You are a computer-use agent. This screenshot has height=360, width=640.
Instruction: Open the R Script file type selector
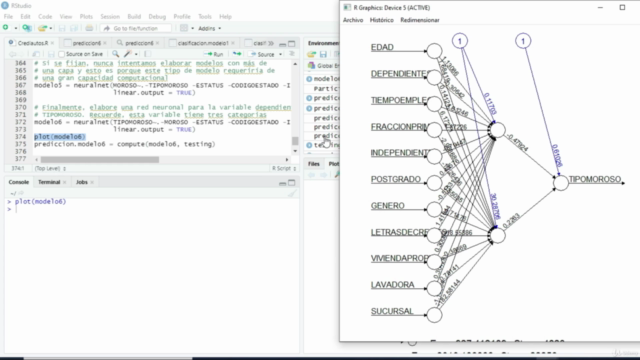[x=284, y=168]
